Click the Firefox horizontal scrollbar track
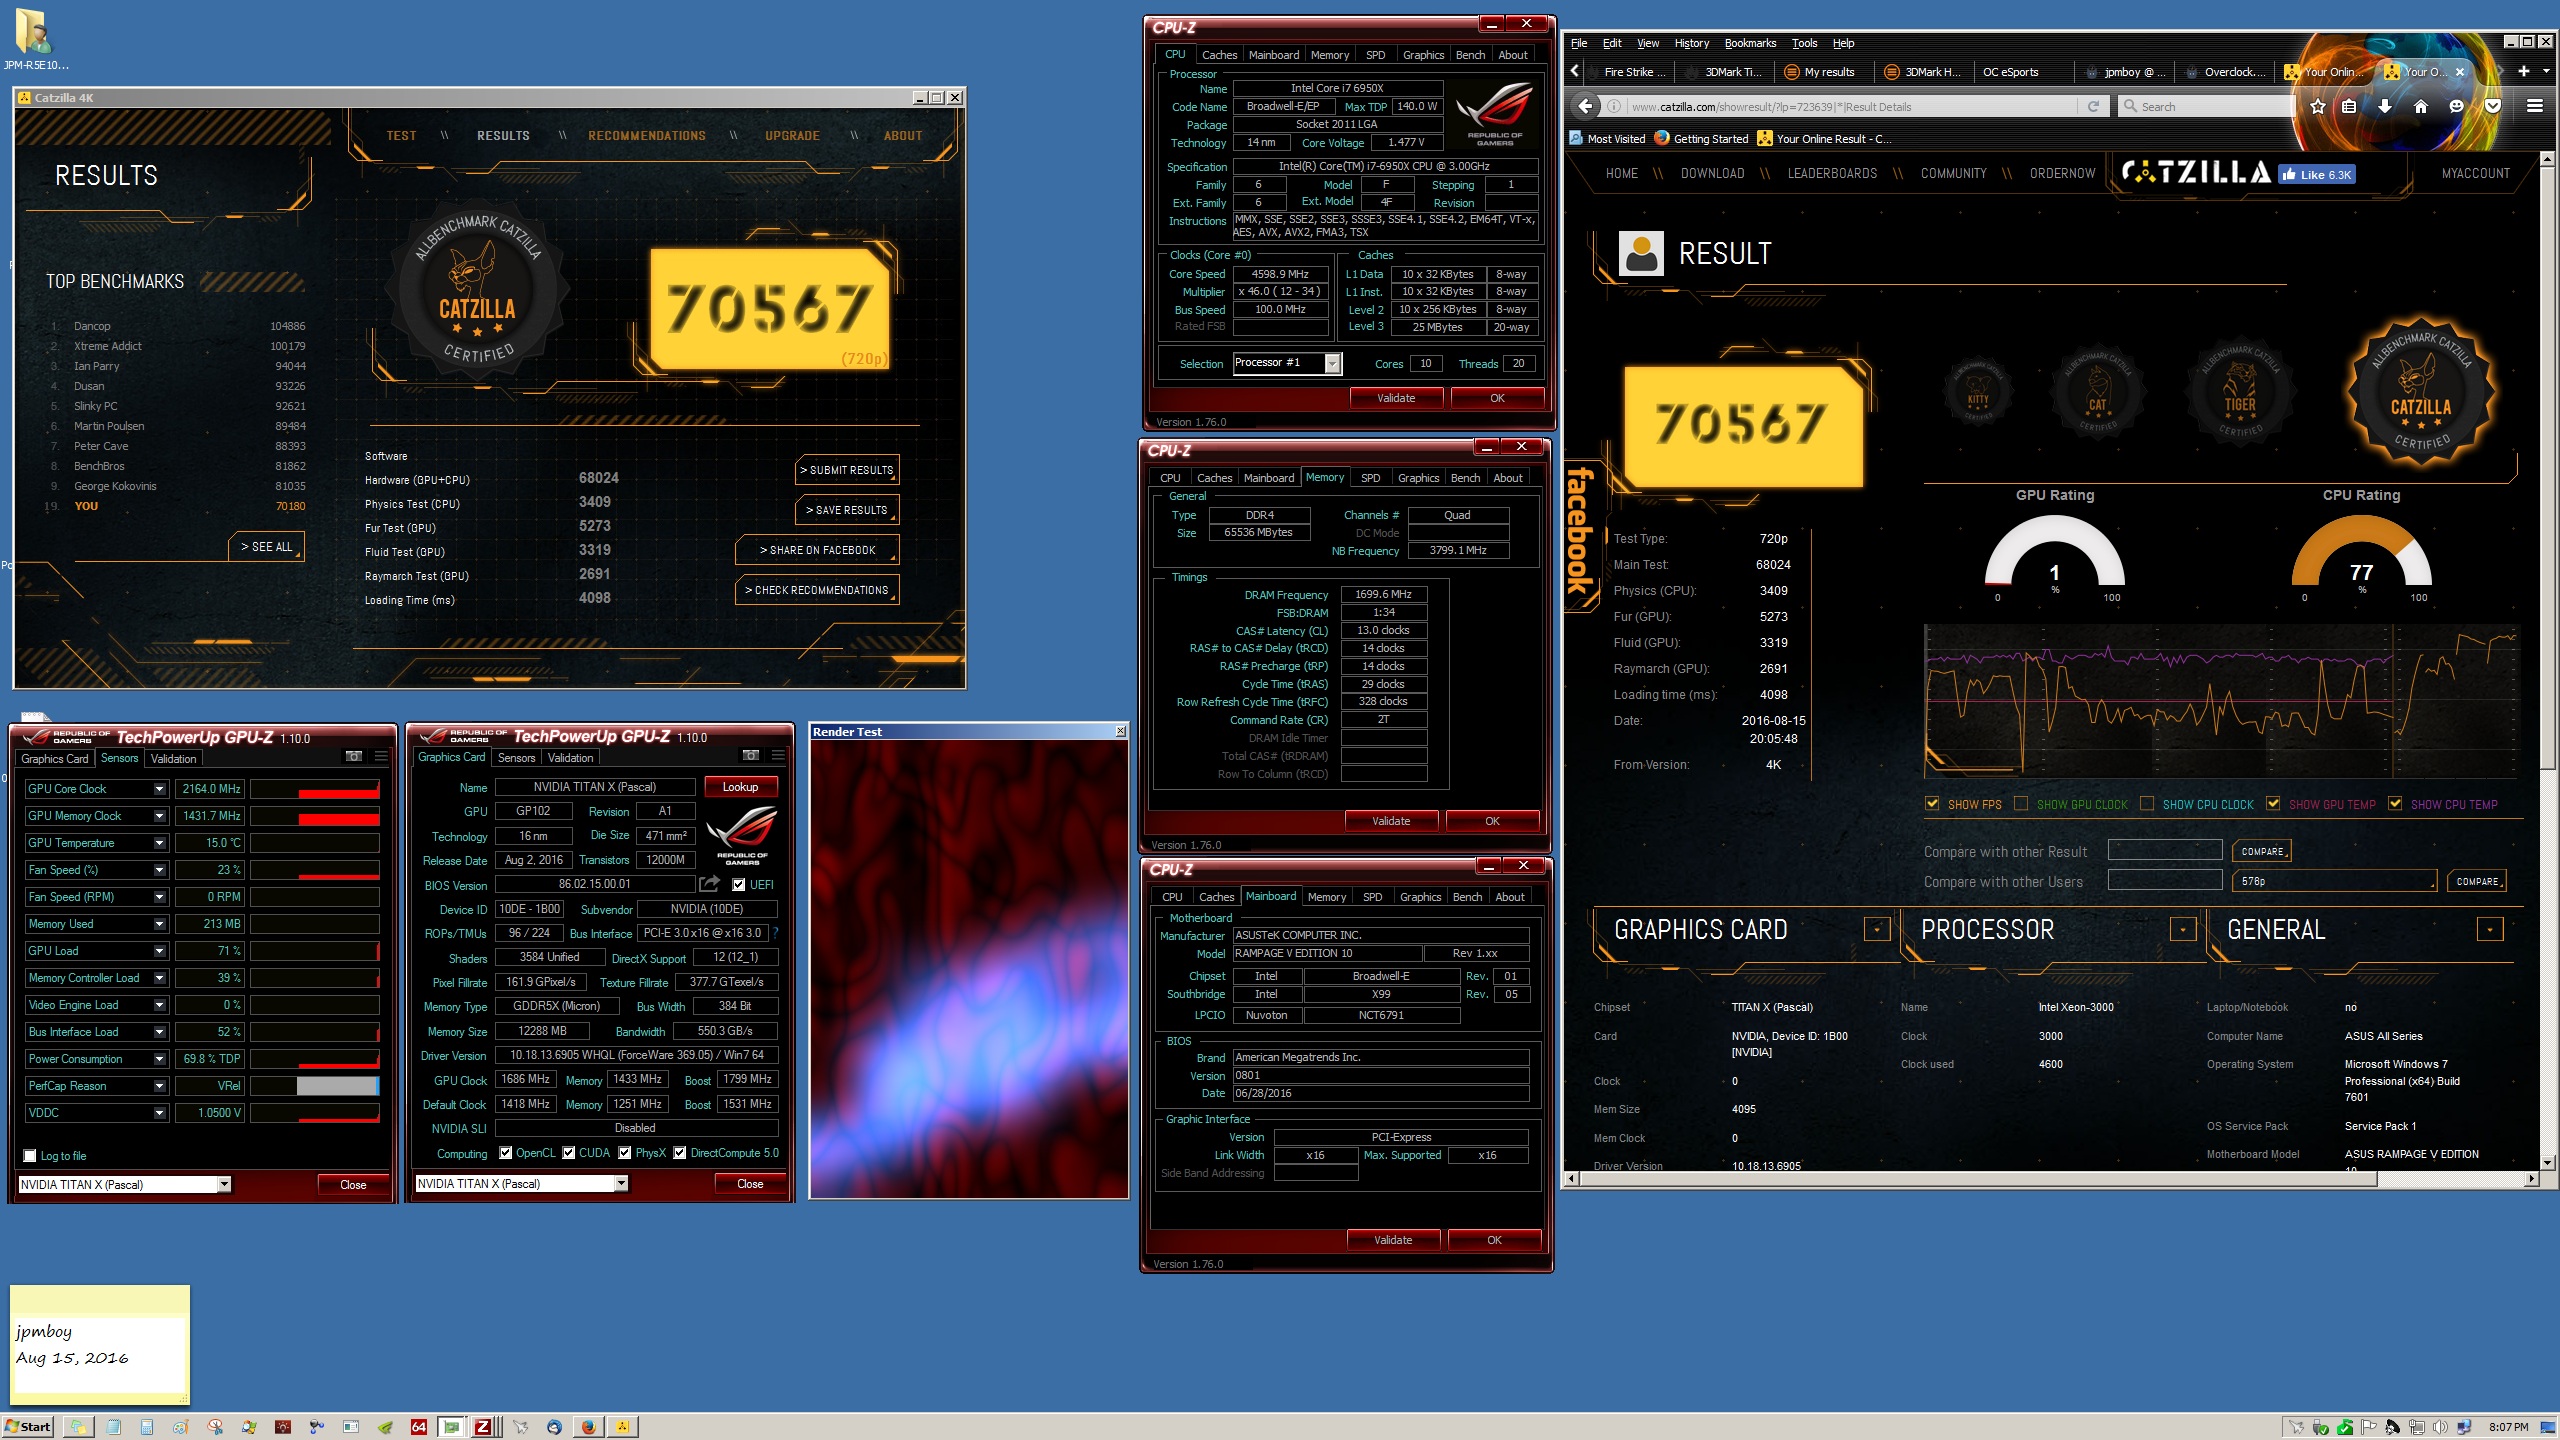 click(x=2450, y=1179)
